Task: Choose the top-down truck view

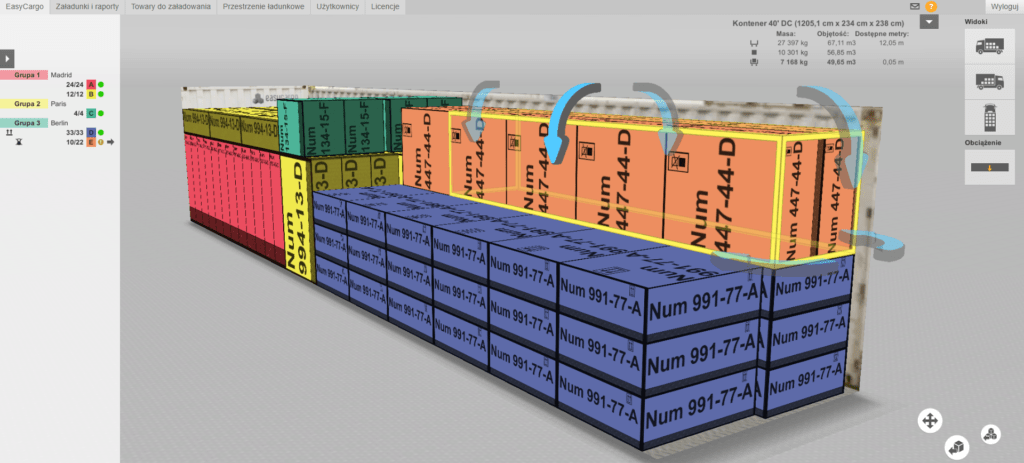Action: (990, 118)
